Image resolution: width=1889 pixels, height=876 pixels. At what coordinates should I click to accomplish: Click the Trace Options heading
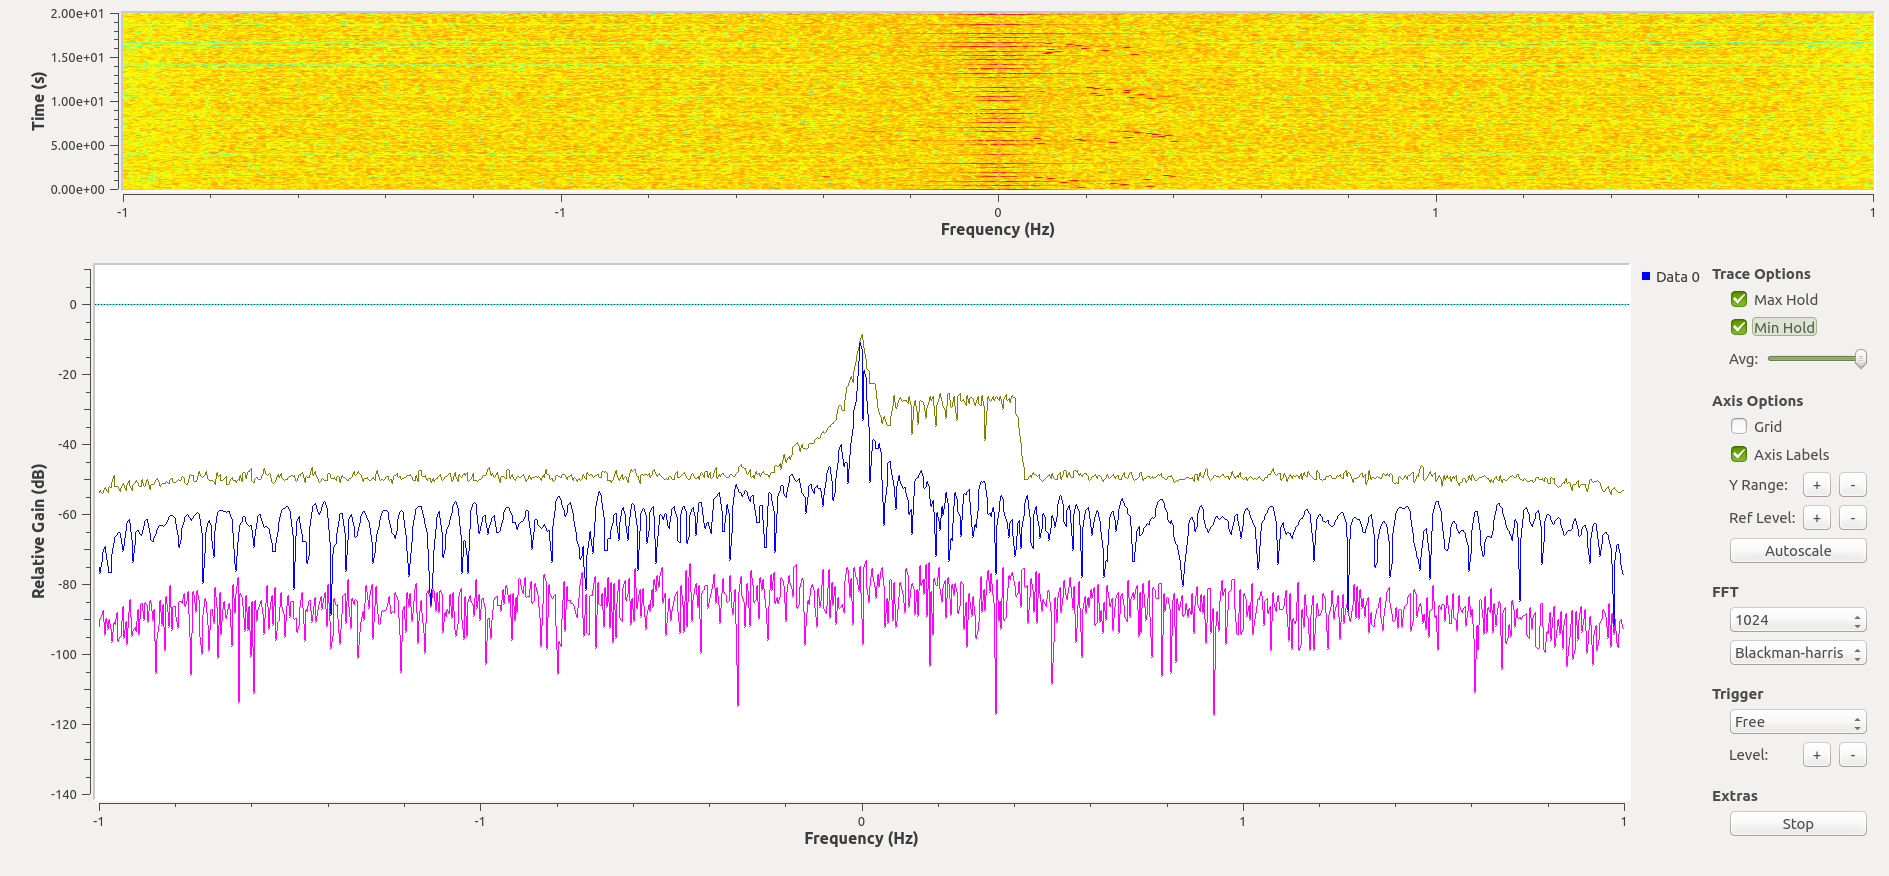point(1761,274)
